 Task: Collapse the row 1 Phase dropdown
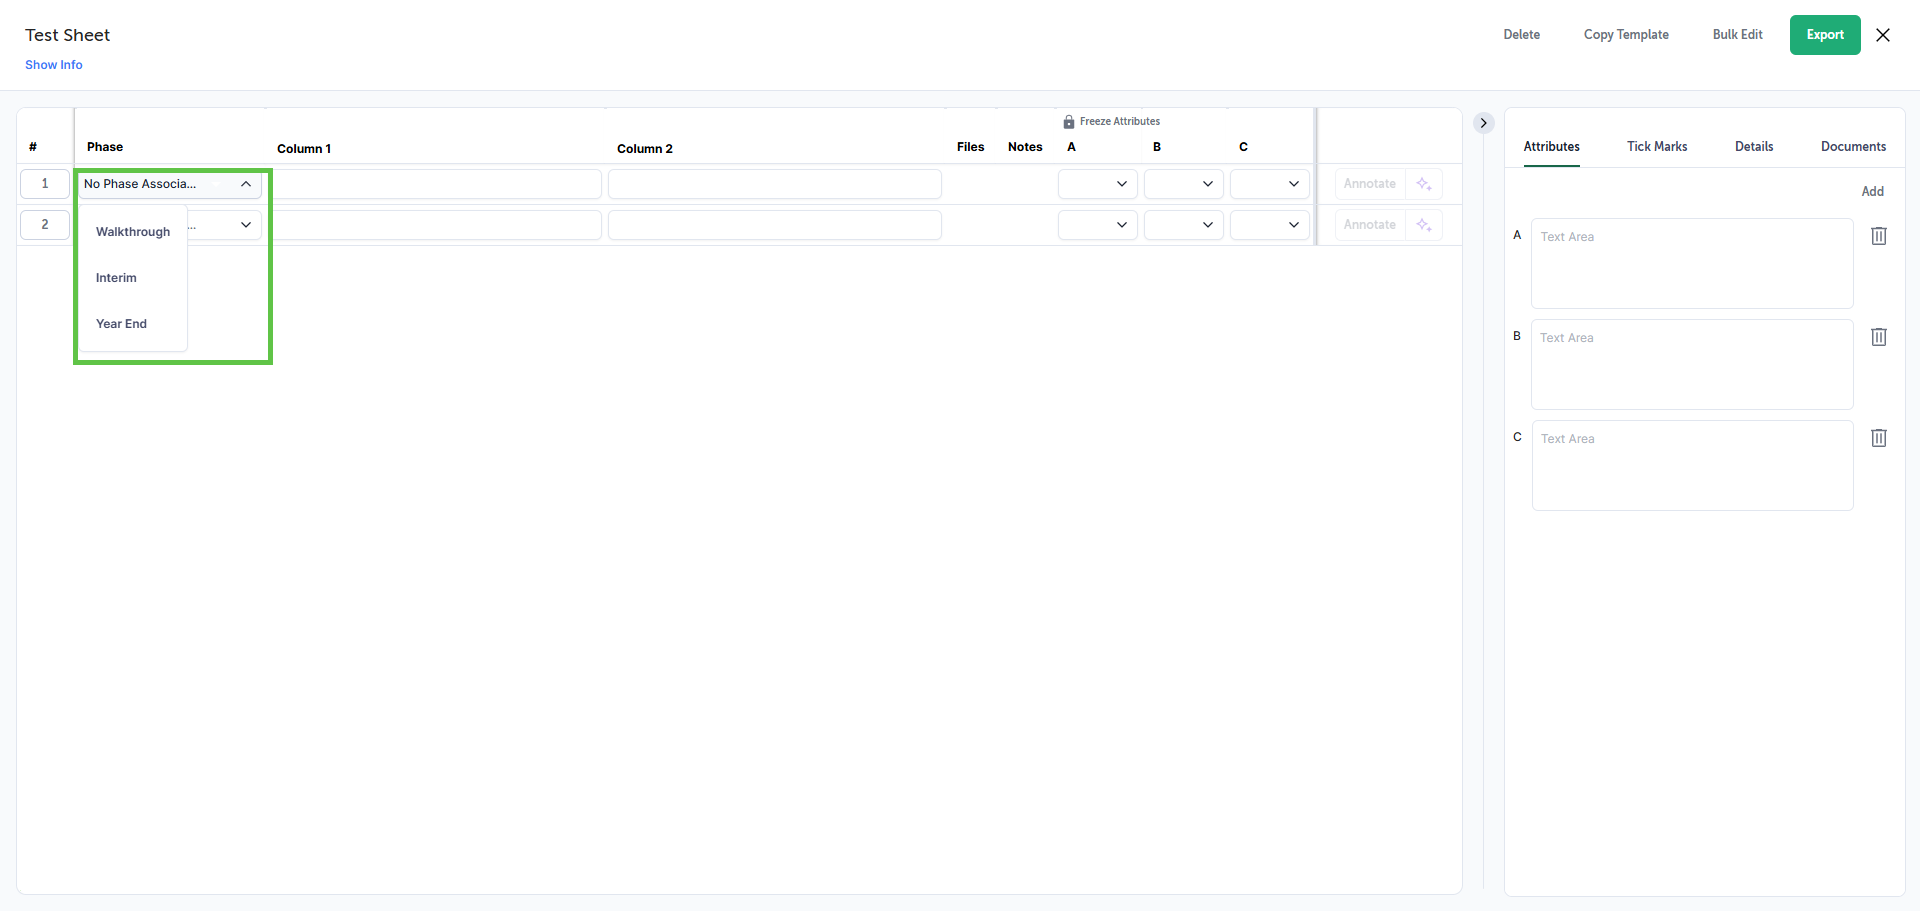click(246, 184)
